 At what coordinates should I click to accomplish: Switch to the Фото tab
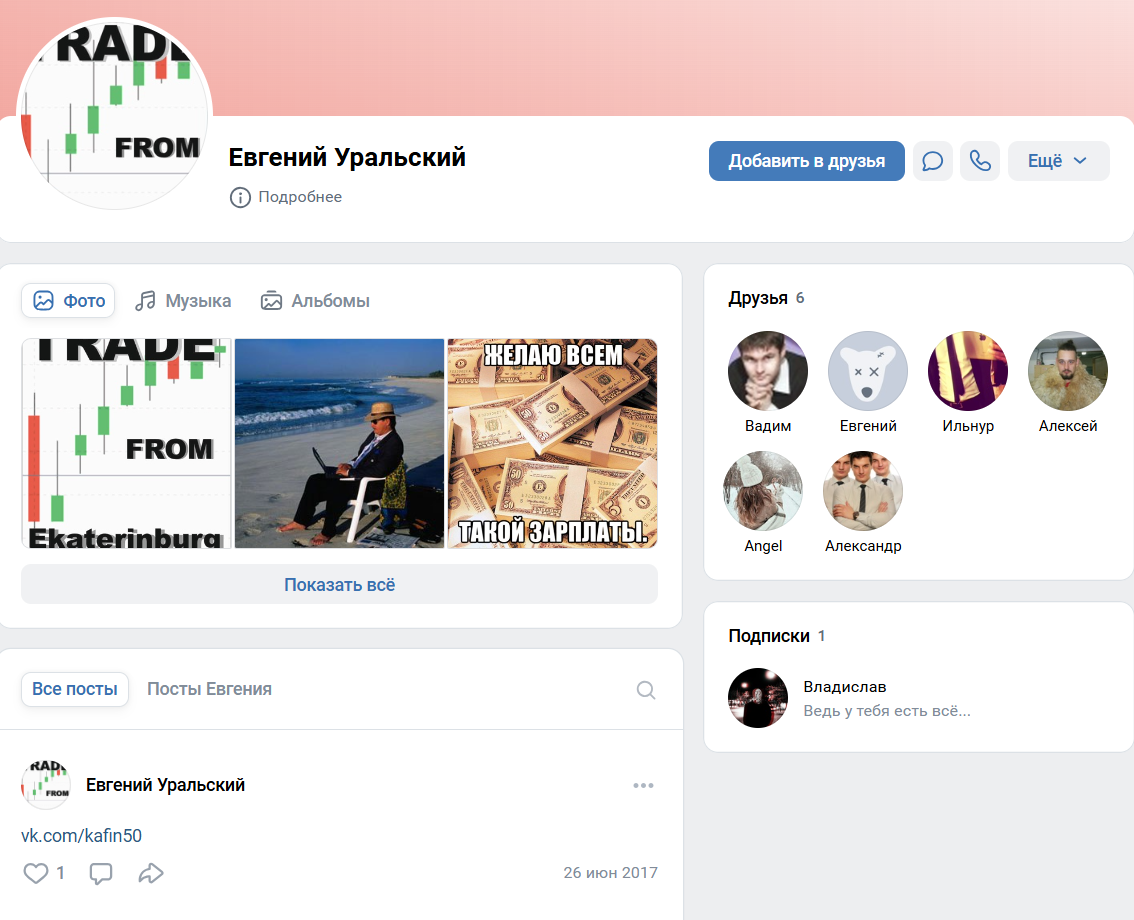click(69, 301)
